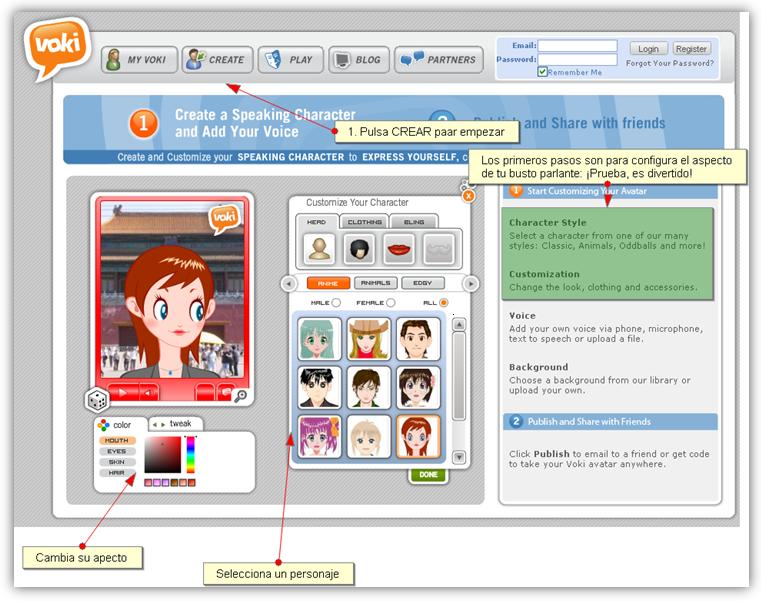
Task: Click the character list scroll-up arrow
Action: pos(459,324)
